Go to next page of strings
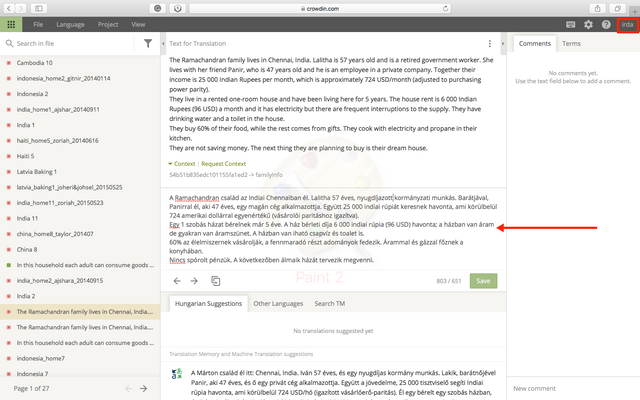The height and width of the screenshot is (400, 640). click(143, 389)
